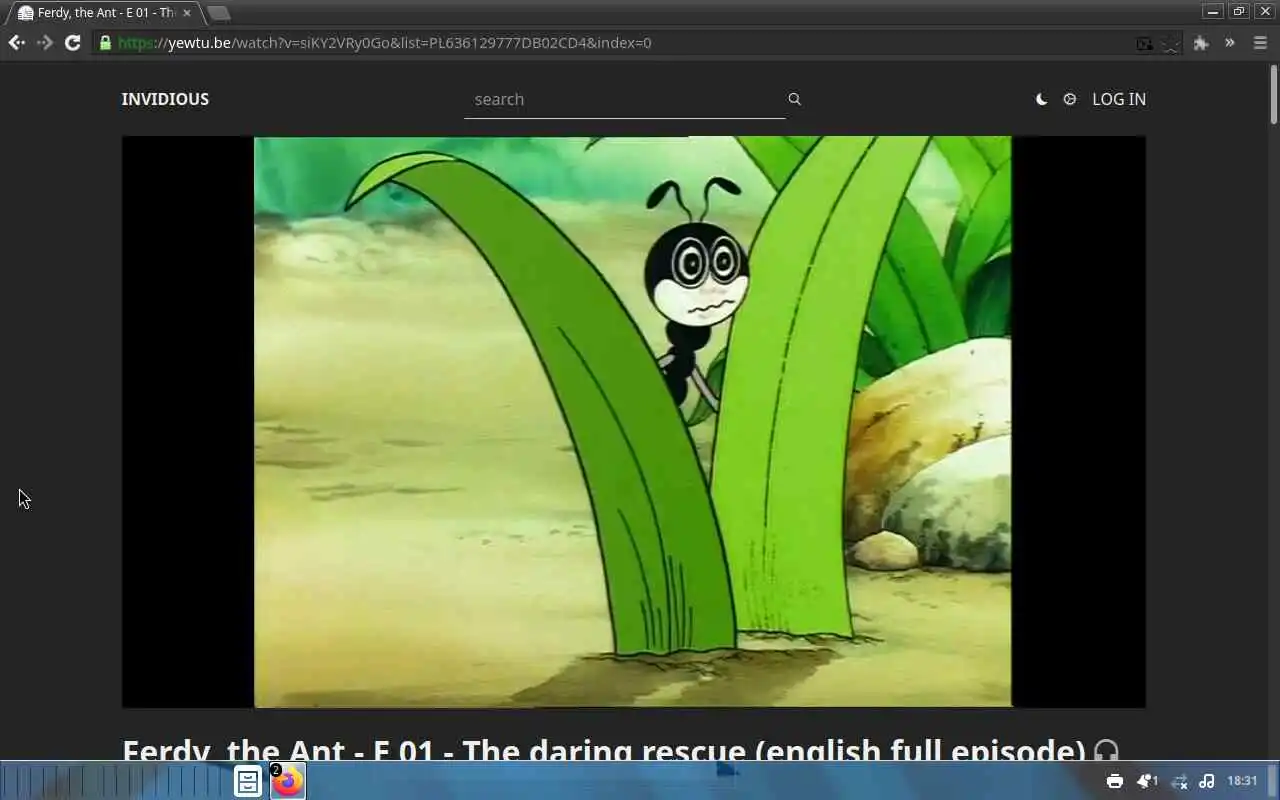
Task: Click the 18:31 clock in the tray
Action: [1242, 781]
